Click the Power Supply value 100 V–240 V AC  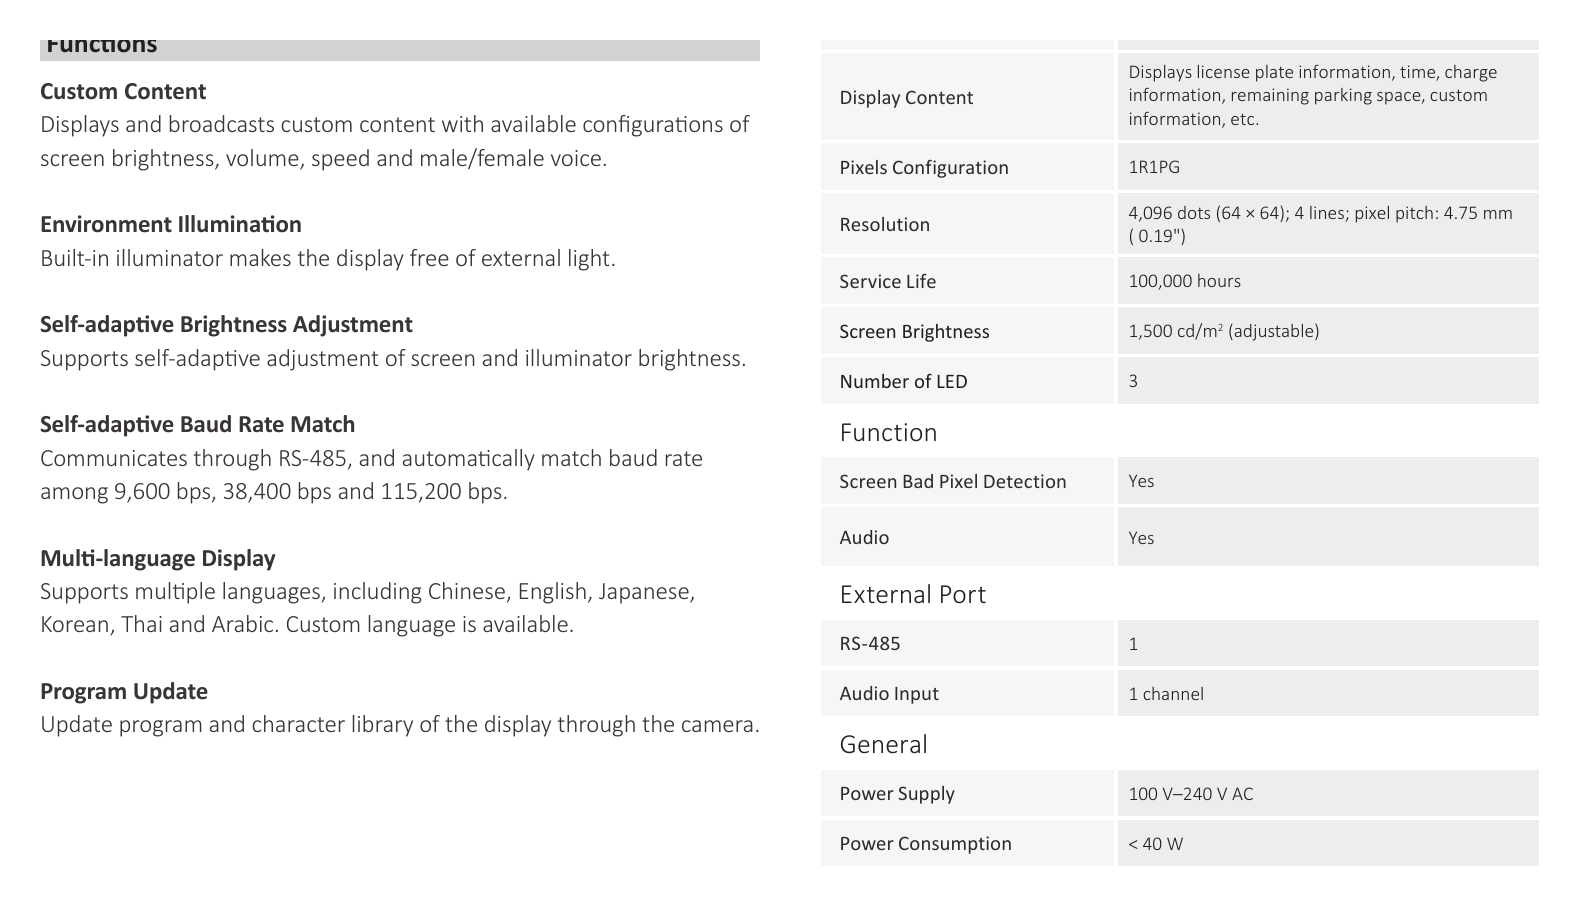pos(1191,794)
